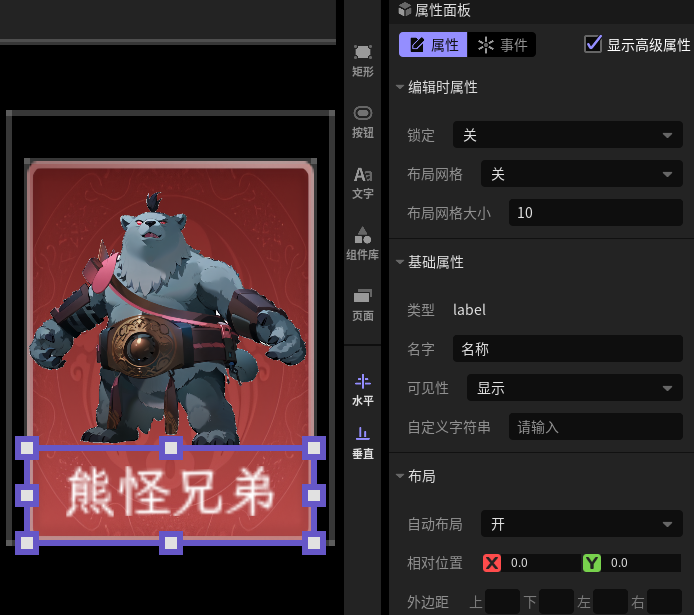Image resolution: width=694 pixels, height=615 pixels.
Task: Click the bottom-right selection resize handle
Action: (x=314, y=542)
